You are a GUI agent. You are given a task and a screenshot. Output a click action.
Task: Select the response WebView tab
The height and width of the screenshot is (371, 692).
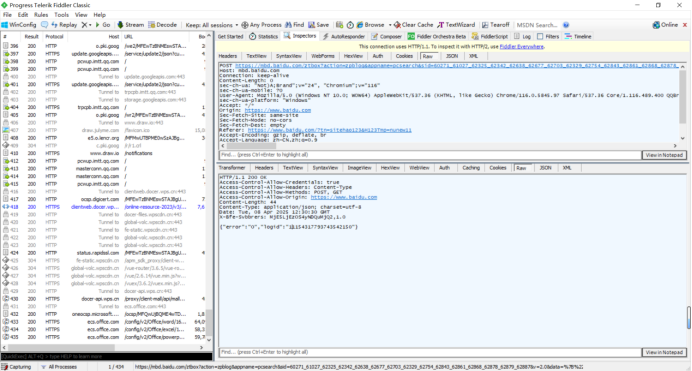tap(419, 168)
